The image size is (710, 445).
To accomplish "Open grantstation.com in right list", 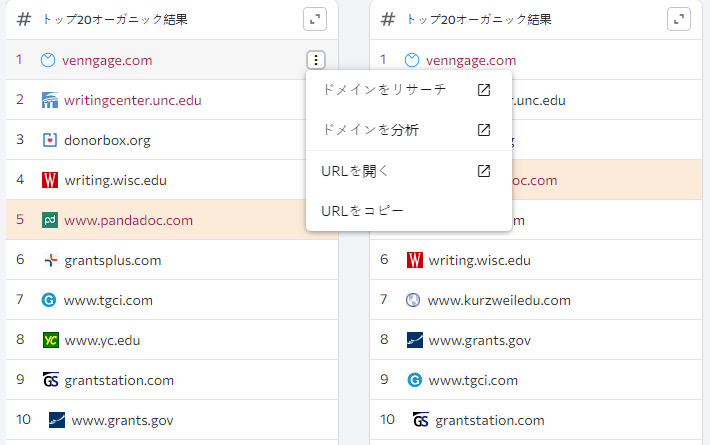I will pyautogui.click(x=490, y=420).
